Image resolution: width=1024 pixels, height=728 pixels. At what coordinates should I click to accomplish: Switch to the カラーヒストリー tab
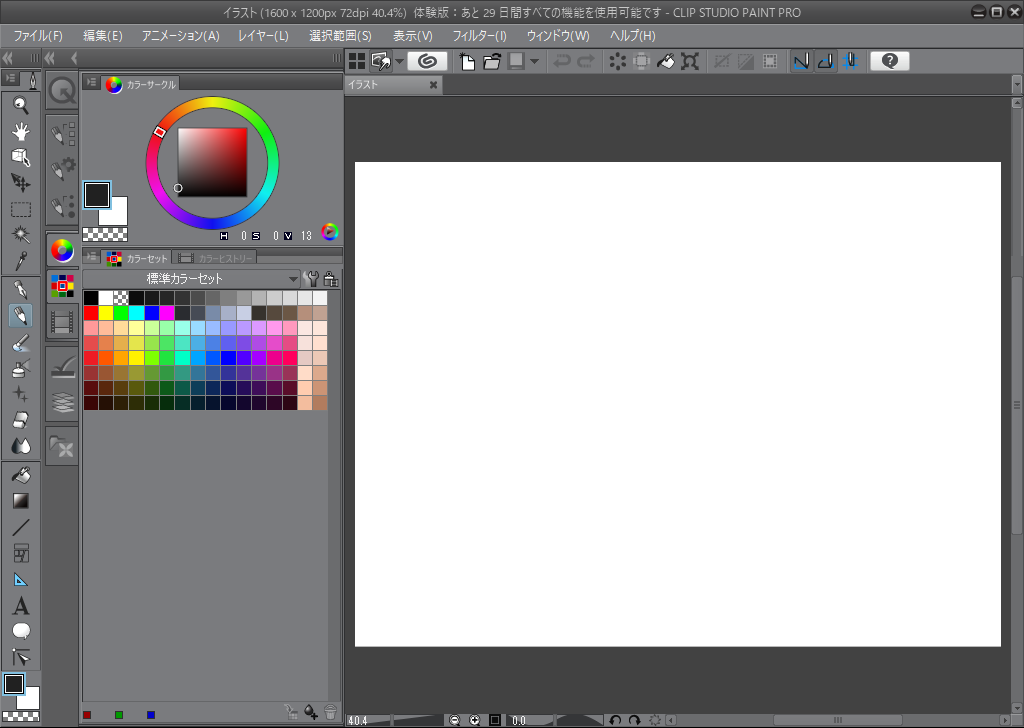click(x=225, y=257)
